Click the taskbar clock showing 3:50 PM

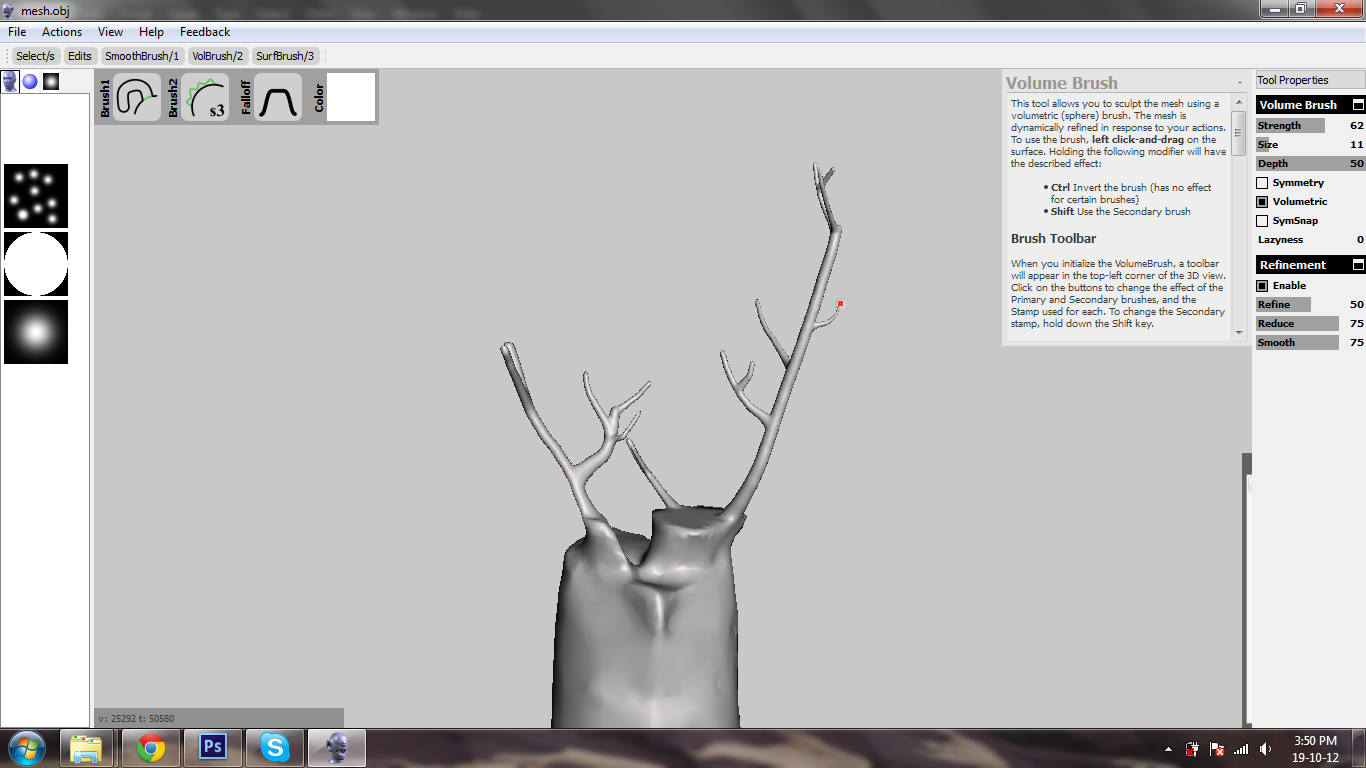1316,749
